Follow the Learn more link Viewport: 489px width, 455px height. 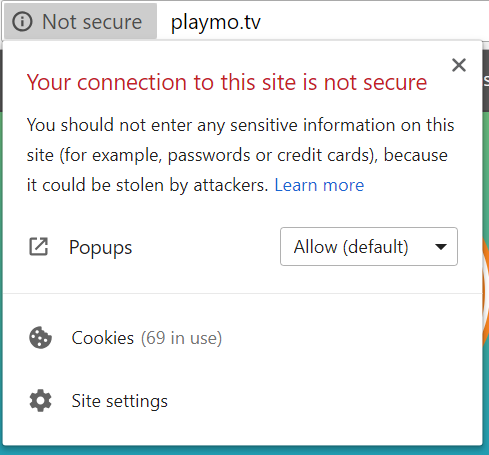(x=319, y=185)
